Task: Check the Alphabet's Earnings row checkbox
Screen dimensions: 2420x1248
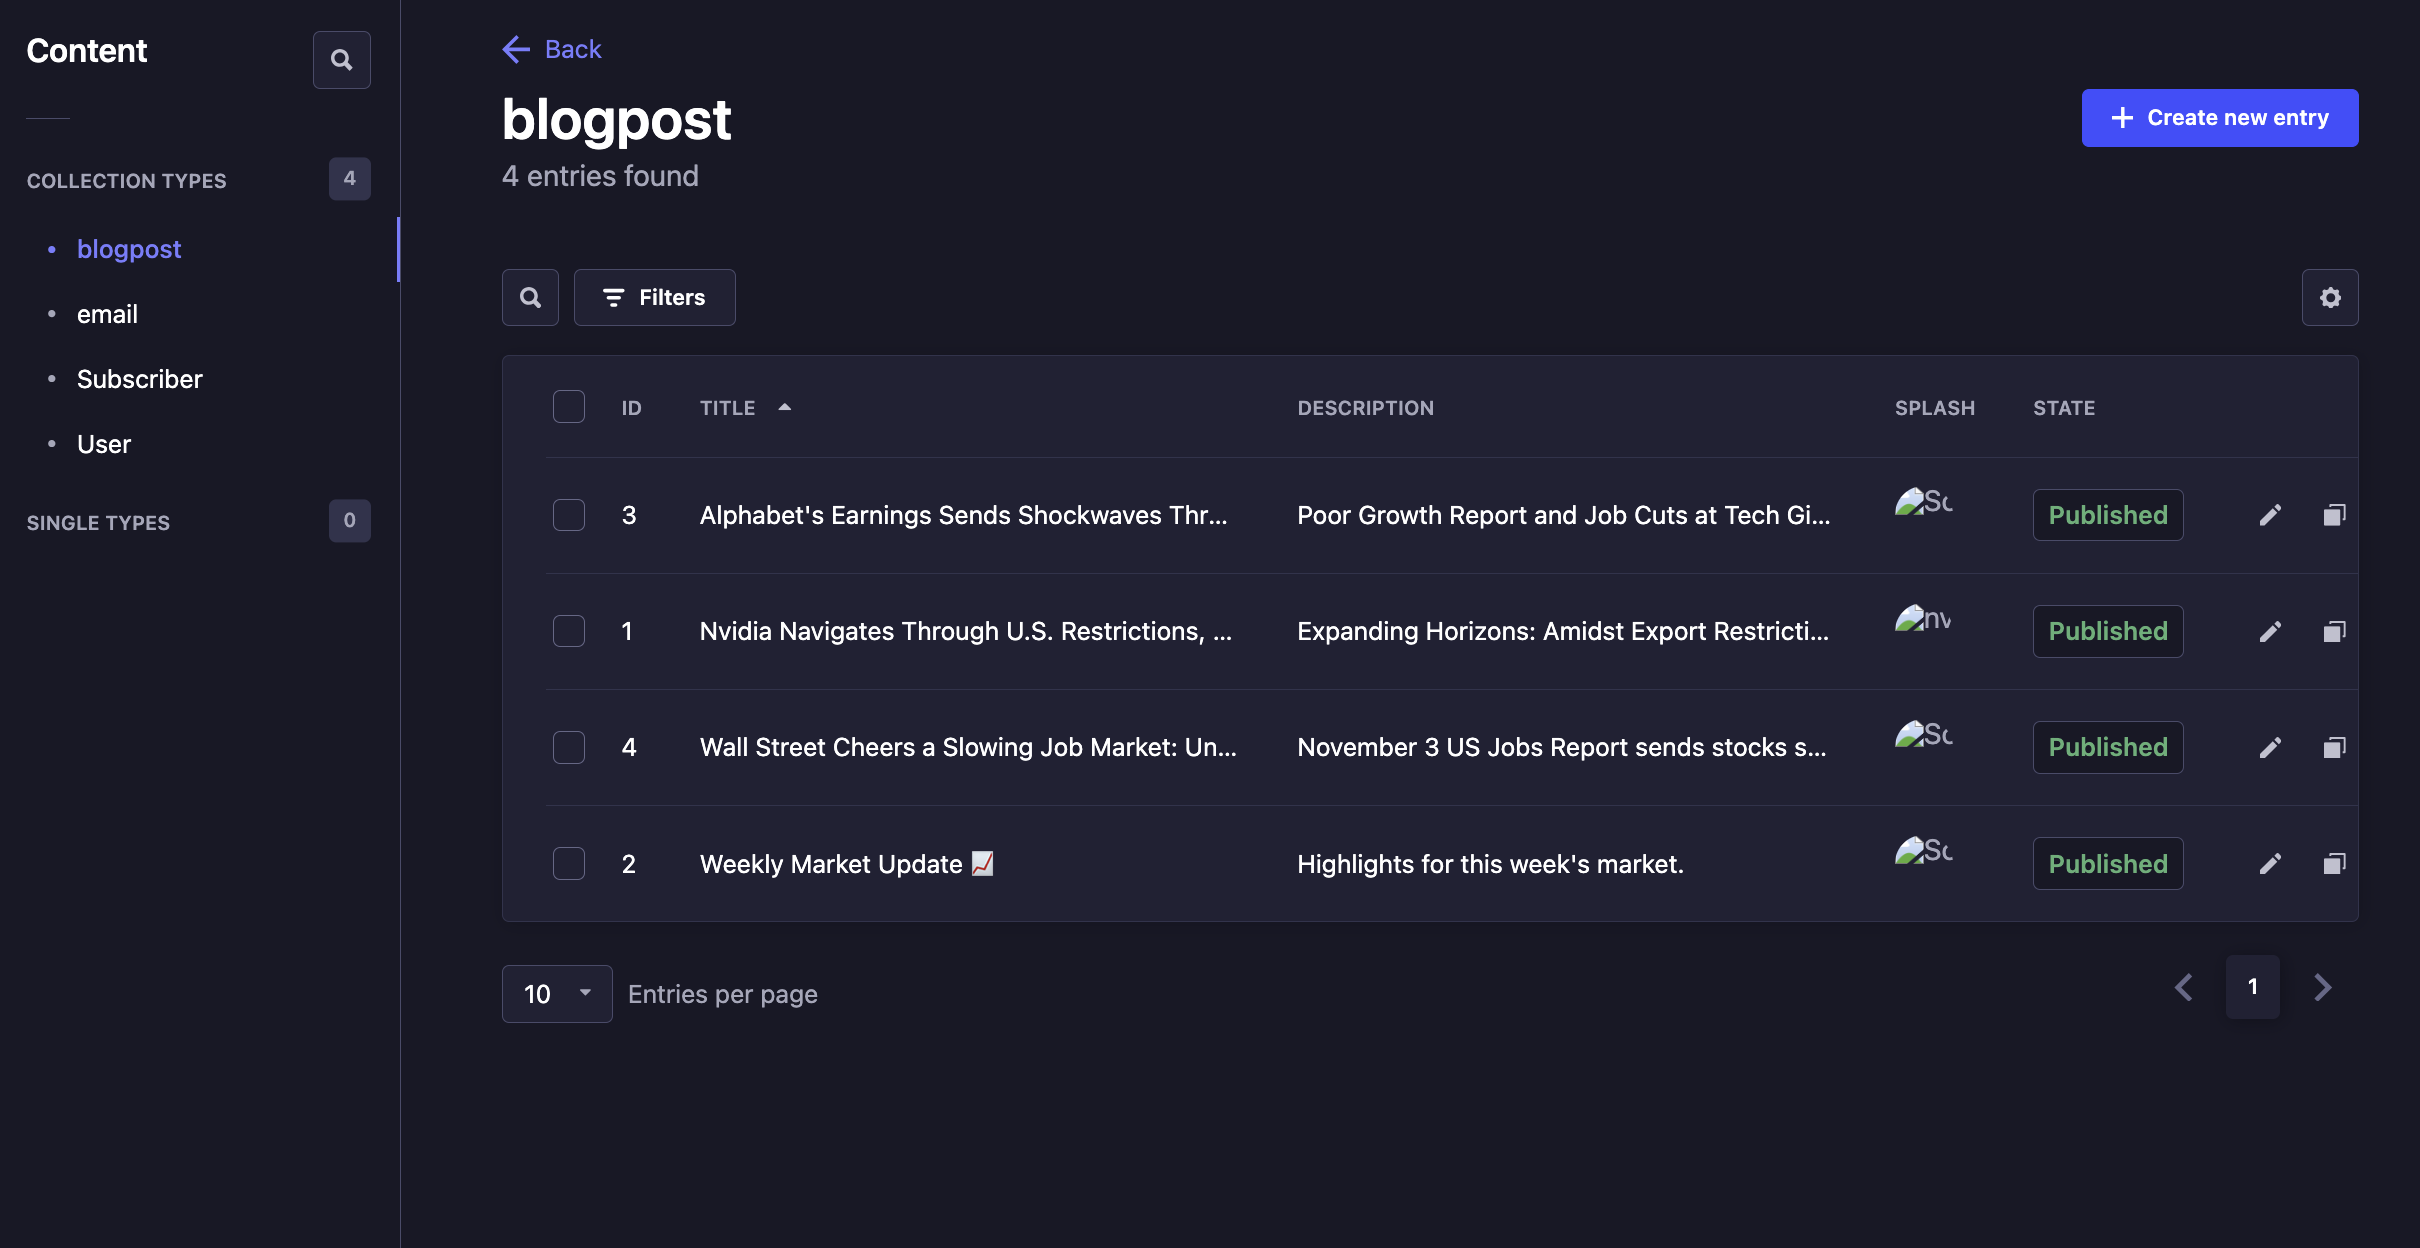Action: 569,515
